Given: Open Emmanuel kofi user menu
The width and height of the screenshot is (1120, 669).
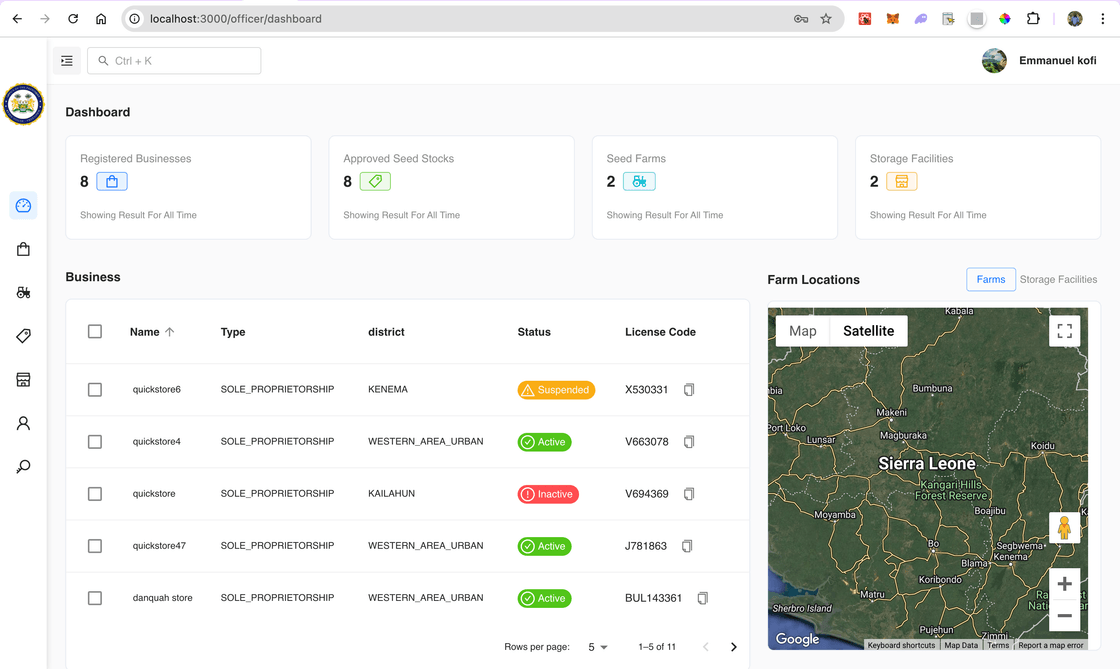Looking at the screenshot, I should 1039,61.
